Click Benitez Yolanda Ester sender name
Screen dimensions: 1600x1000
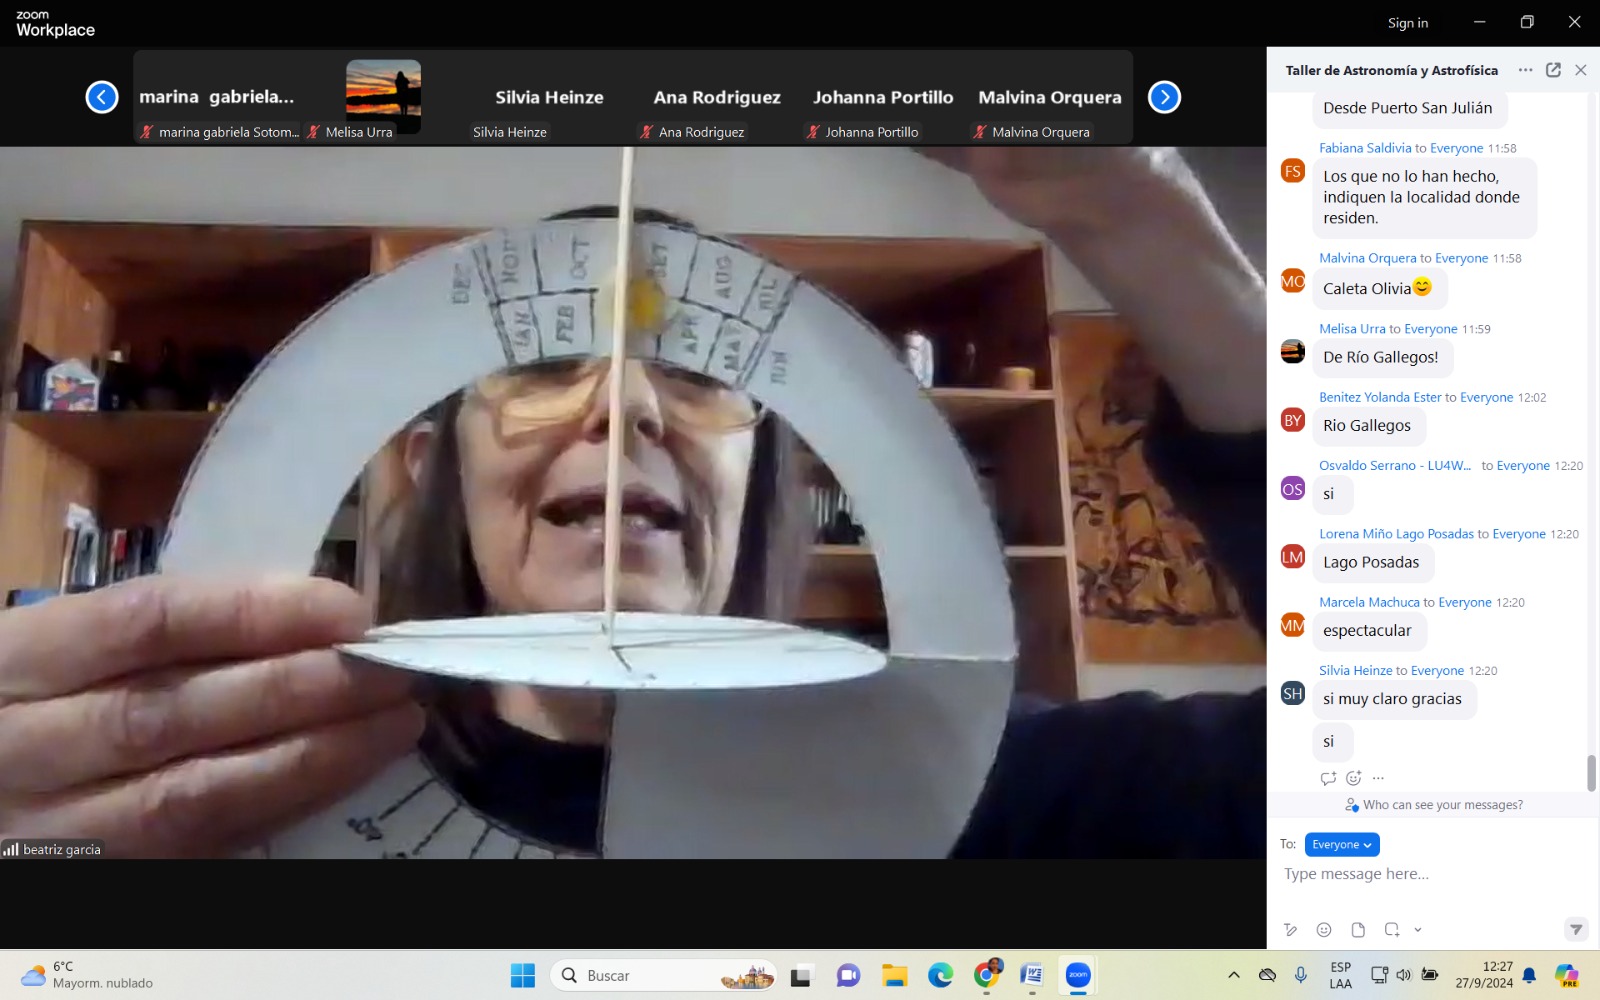[x=1380, y=397]
